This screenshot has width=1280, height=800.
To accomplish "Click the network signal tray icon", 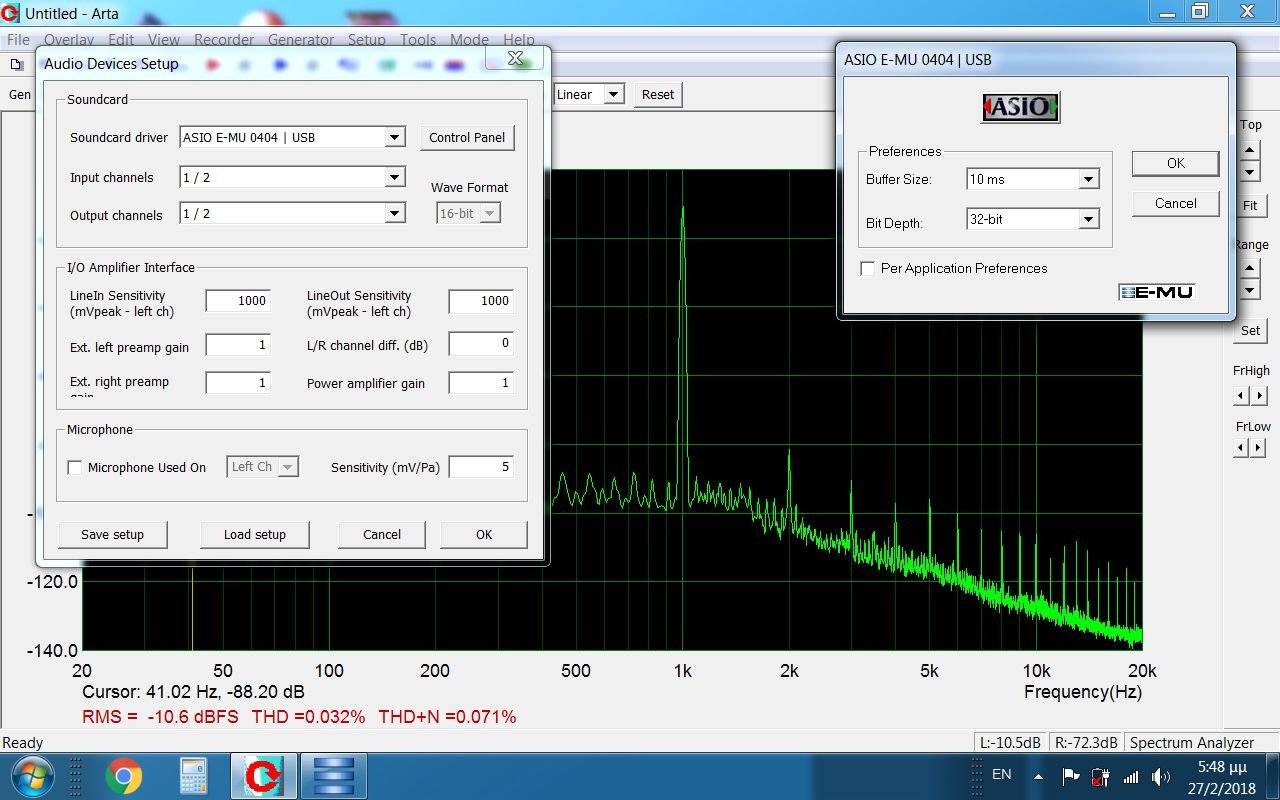I will tap(1131, 776).
